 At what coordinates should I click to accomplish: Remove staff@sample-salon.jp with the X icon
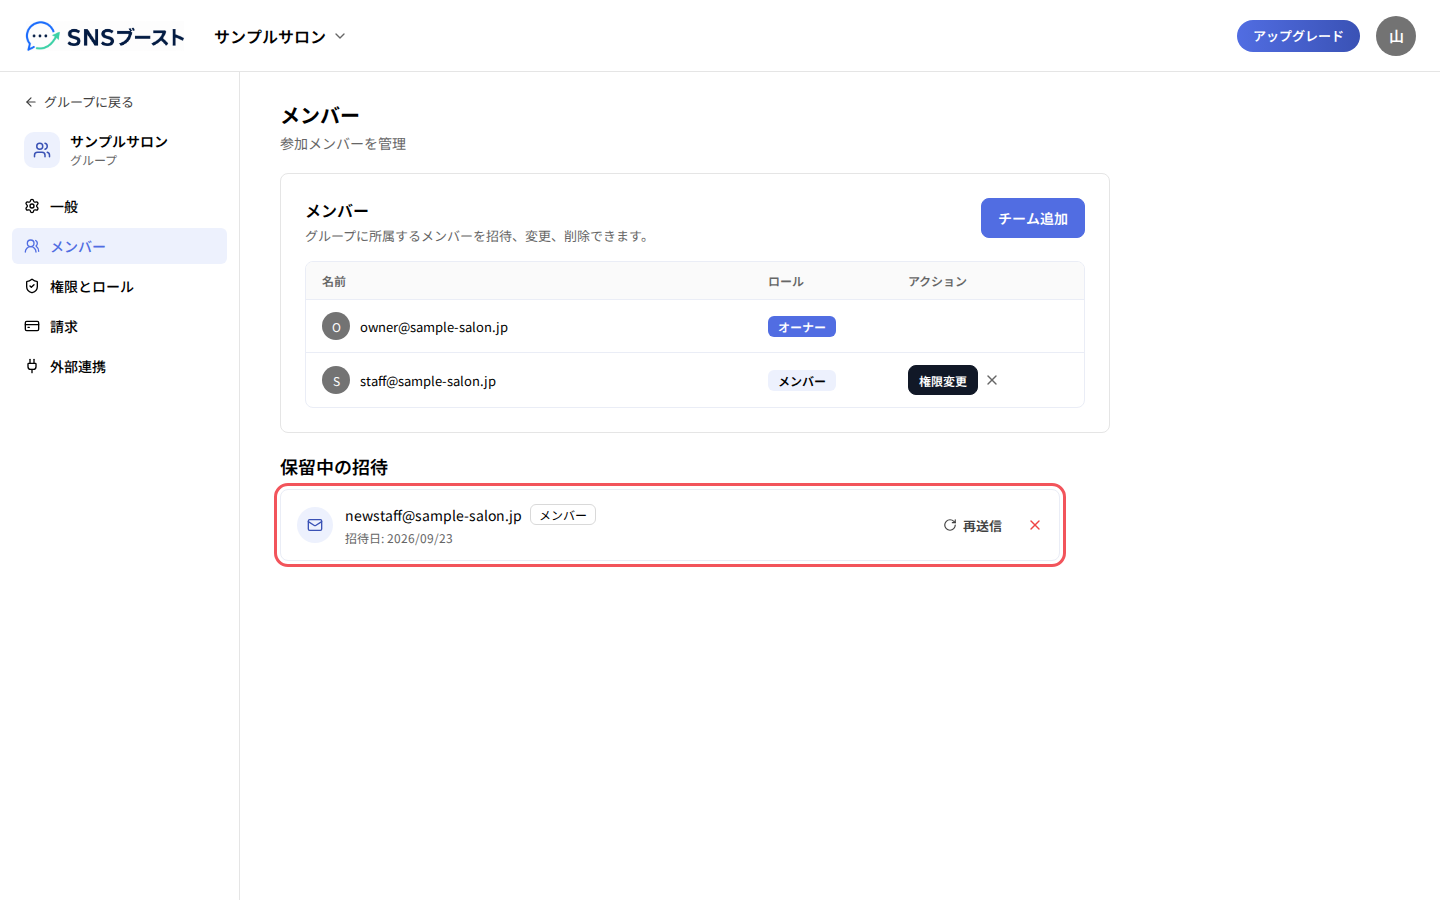coord(992,380)
